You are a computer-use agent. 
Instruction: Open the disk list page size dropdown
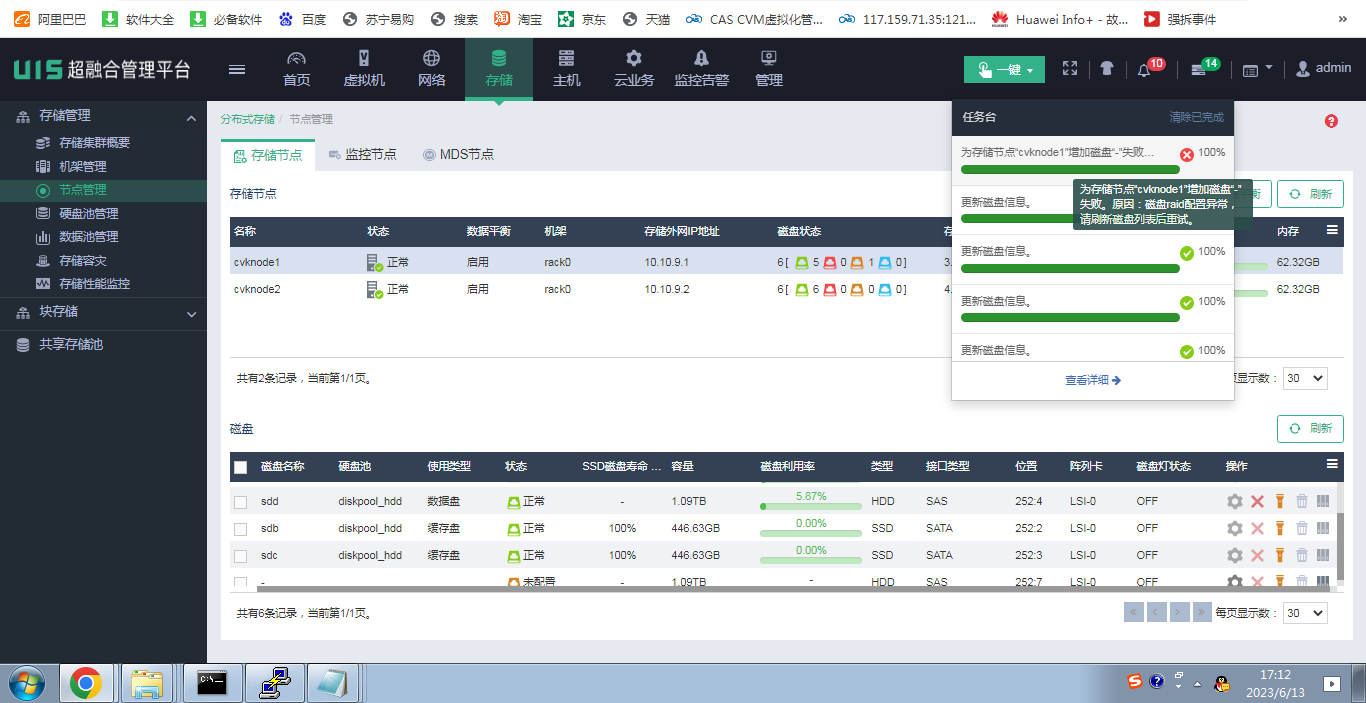pos(1305,613)
